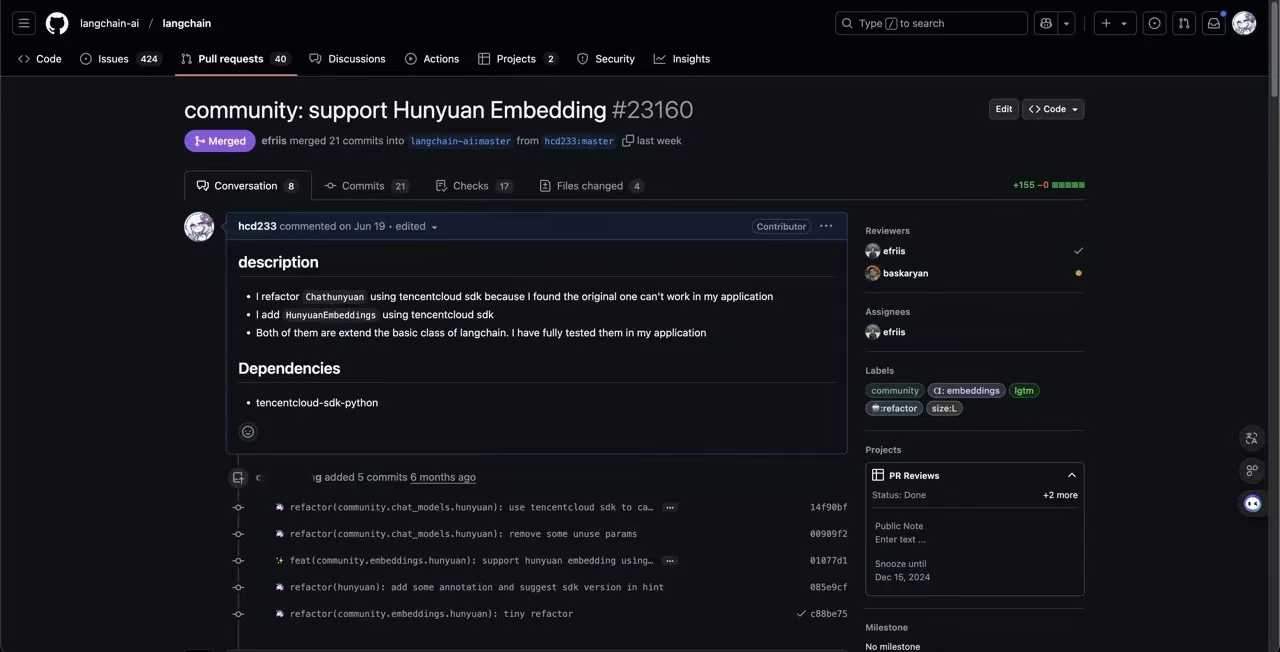Expand commit 14f90bf message ellipsis
The height and width of the screenshot is (652, 1280).
[x=670, y=508]
